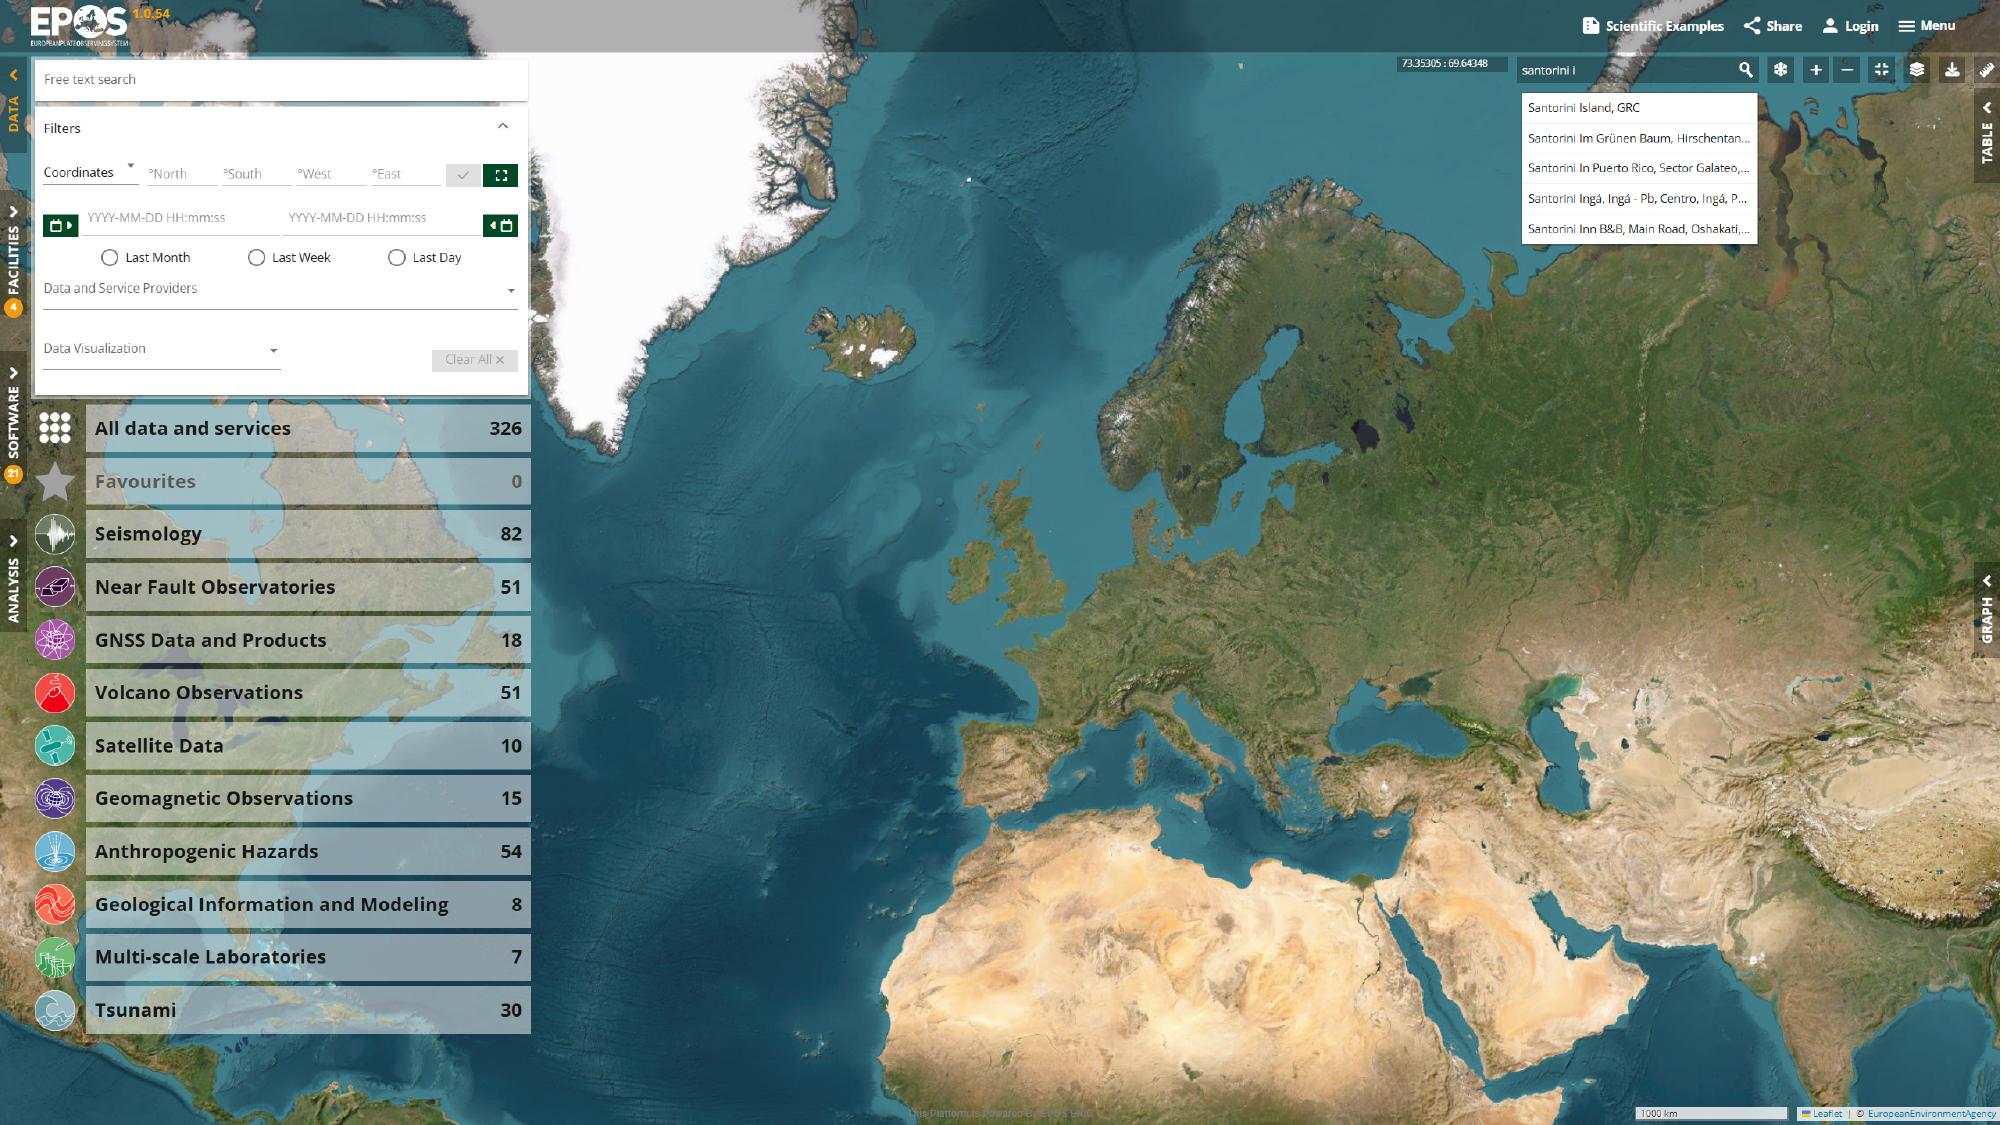The image size is (2001, 1125).
Task: Click the Favourites star row
Action: 55,481
